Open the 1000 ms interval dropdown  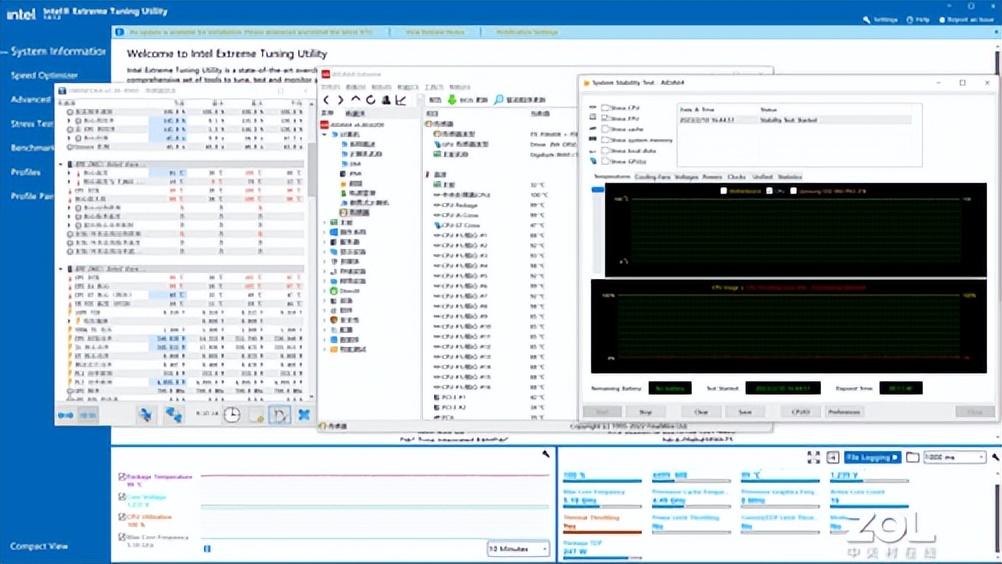(955, 457)
